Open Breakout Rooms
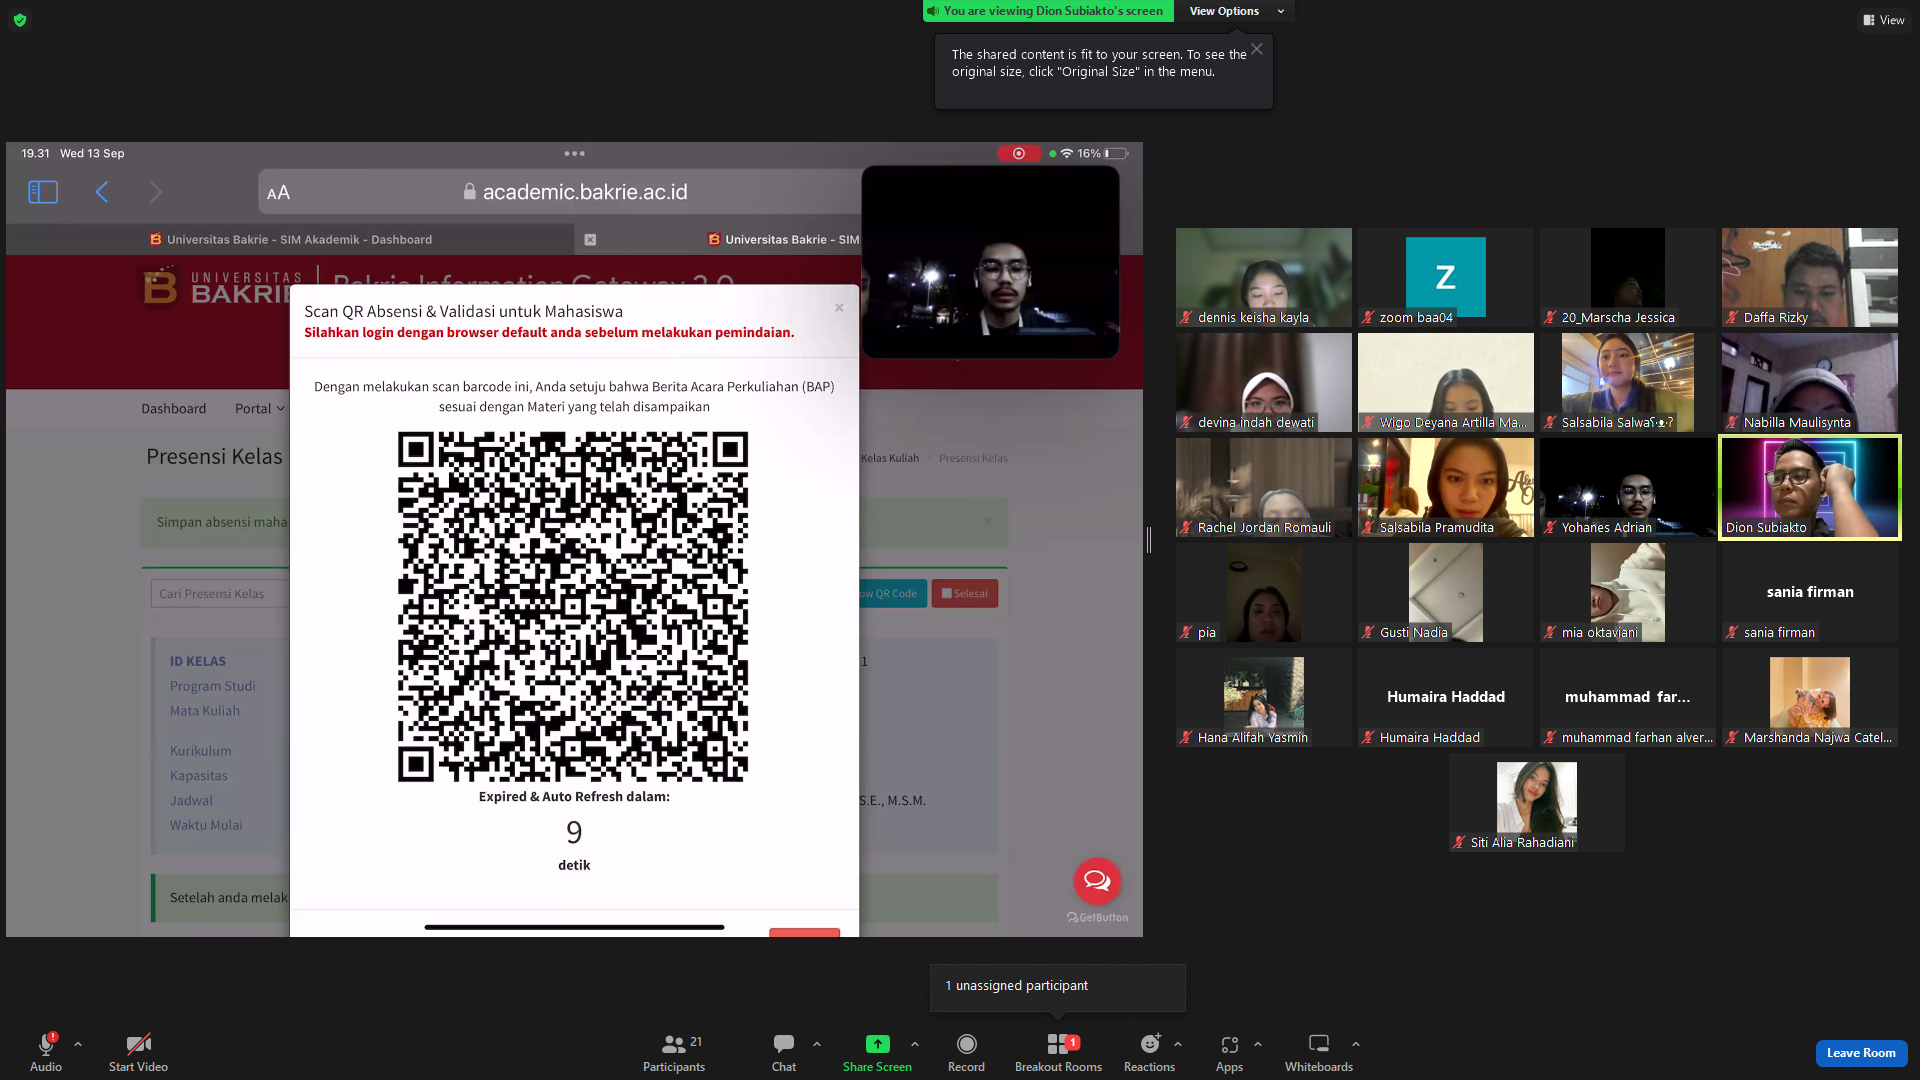The width and height of the screenshot is (1920, 1080). coord(1058,1052)
